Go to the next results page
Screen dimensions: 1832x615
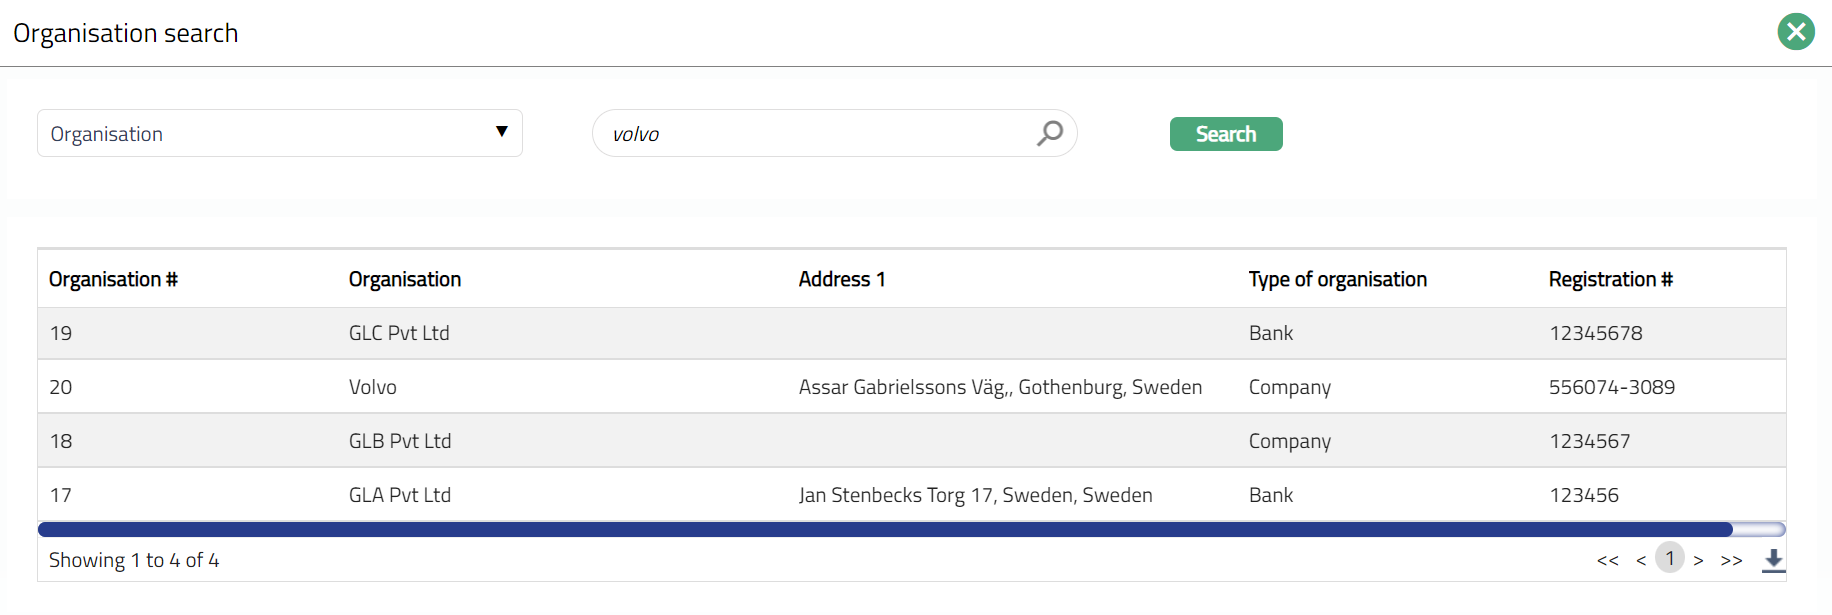point(1698,561)
